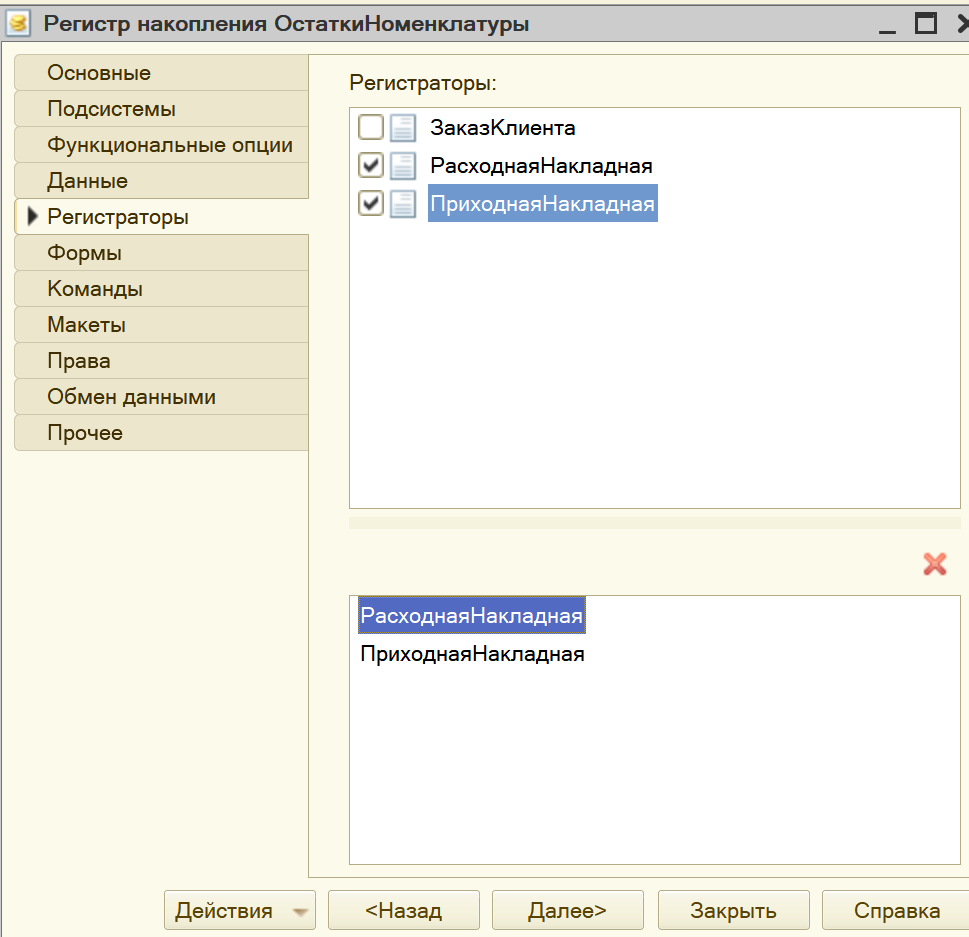Uncheck the РасходнаяНакладная registrator checkbox
969x937 pixels.
pyautogui.click(x=371, y=165)
